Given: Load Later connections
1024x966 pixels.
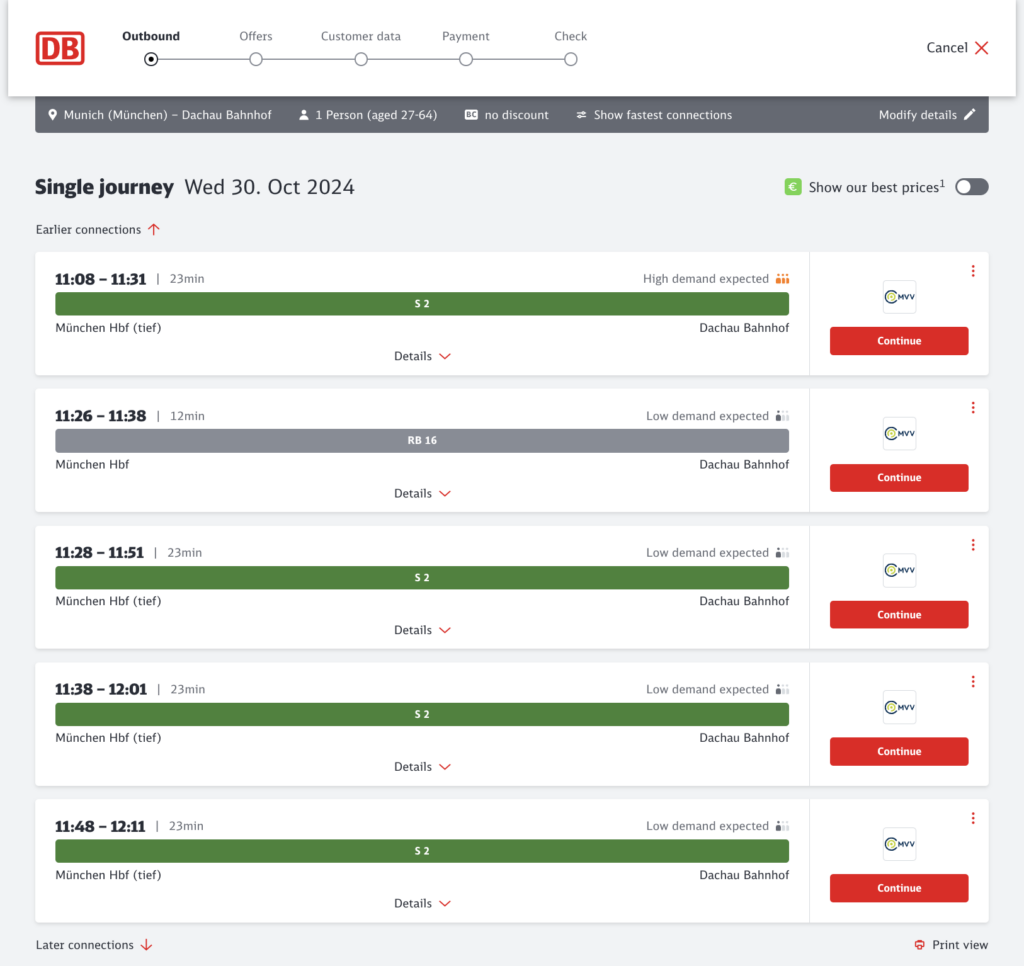Looking at the screenshot, I should pyautogui.click(x=94, y=945).
